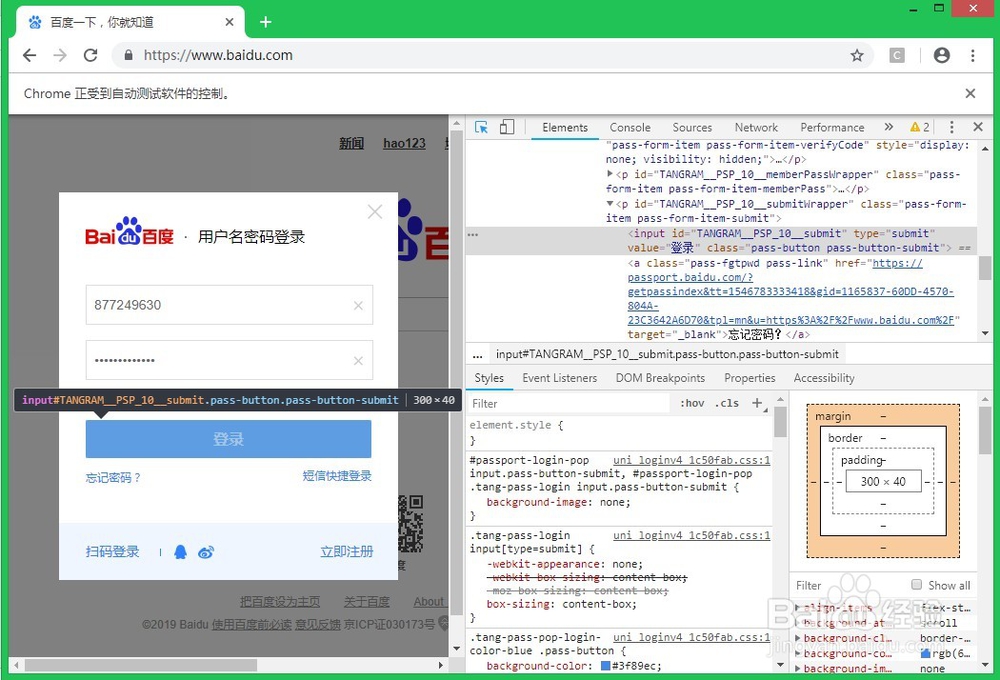Go back in browser history
Viewport: 1000px width, 680px height.
click(x=29, y=55)
